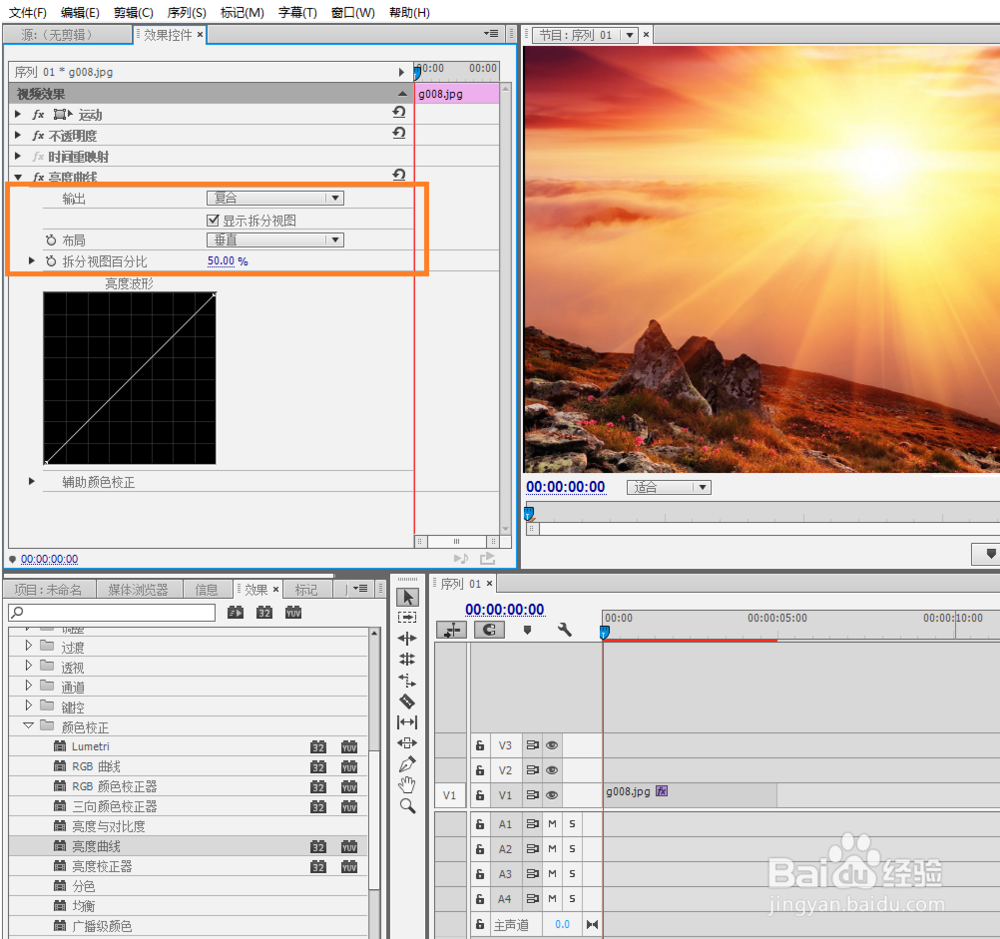Open the 文件(F) menu
The height and width of the screenshot is (939, 1000).
[x=27, y=12]
